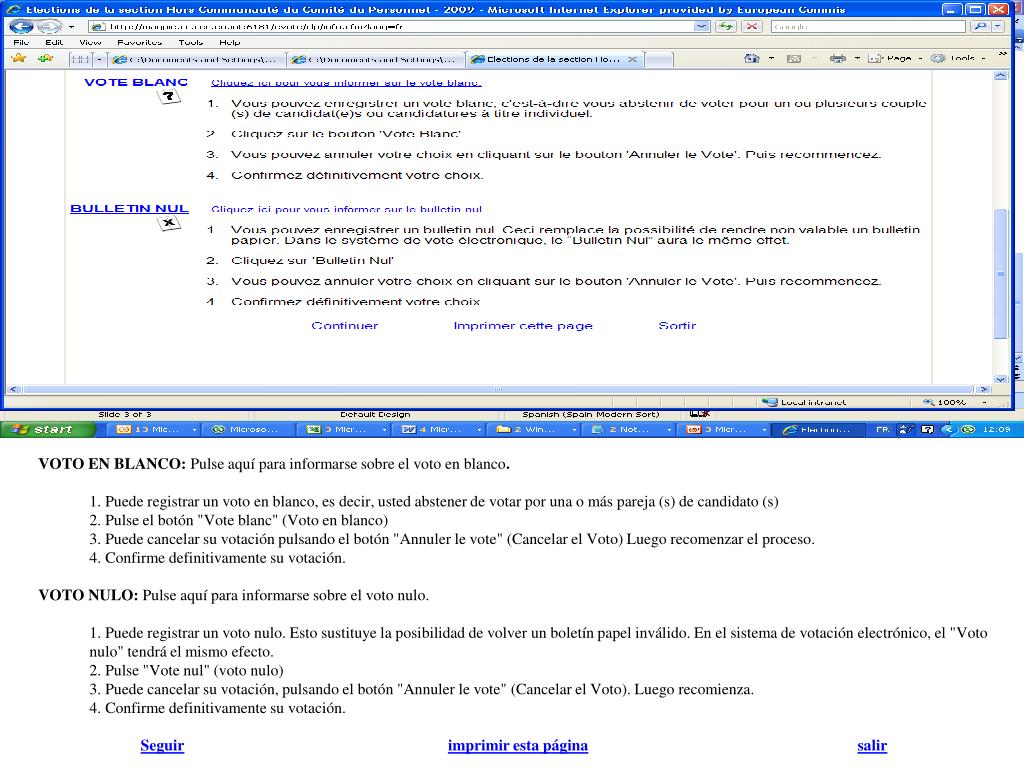
Task: Open the Word 4 Micr... taskbar group
Action: [x=441, y=429]
